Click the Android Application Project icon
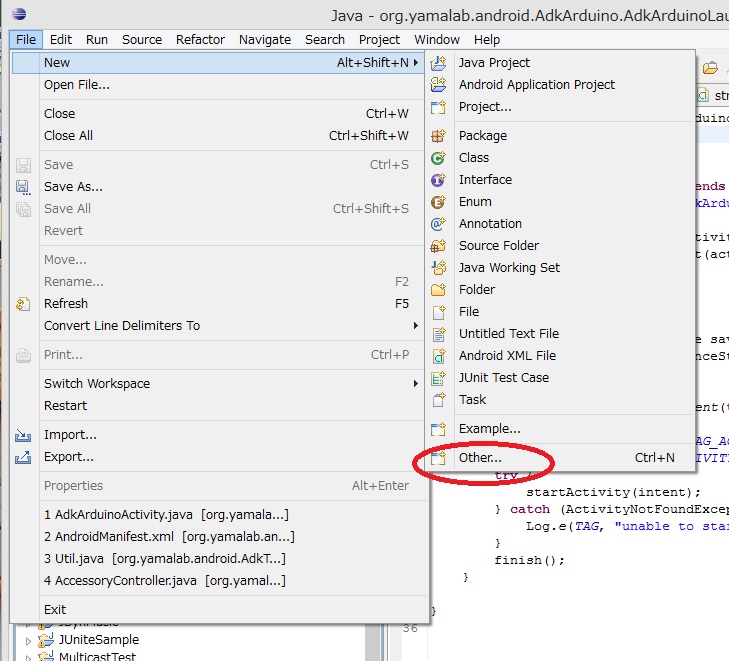 point(438,85)
